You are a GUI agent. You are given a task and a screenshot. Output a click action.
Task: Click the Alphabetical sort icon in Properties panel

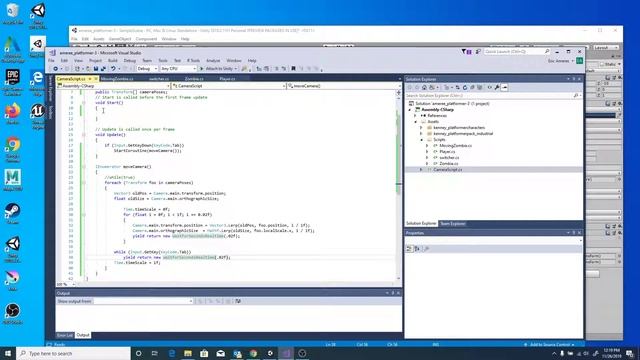(417, 249)
